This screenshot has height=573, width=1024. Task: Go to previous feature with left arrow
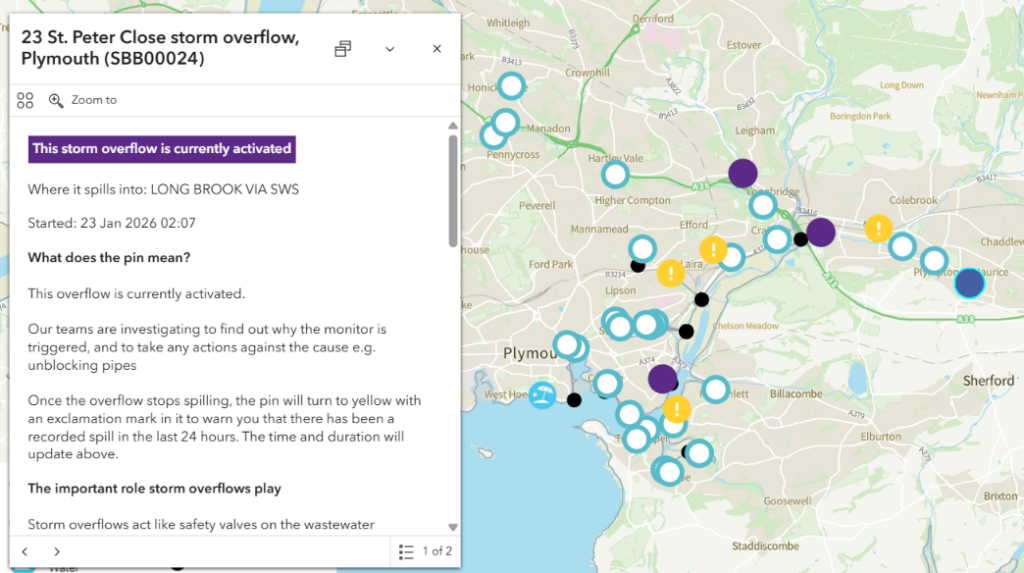coord(25,551)
